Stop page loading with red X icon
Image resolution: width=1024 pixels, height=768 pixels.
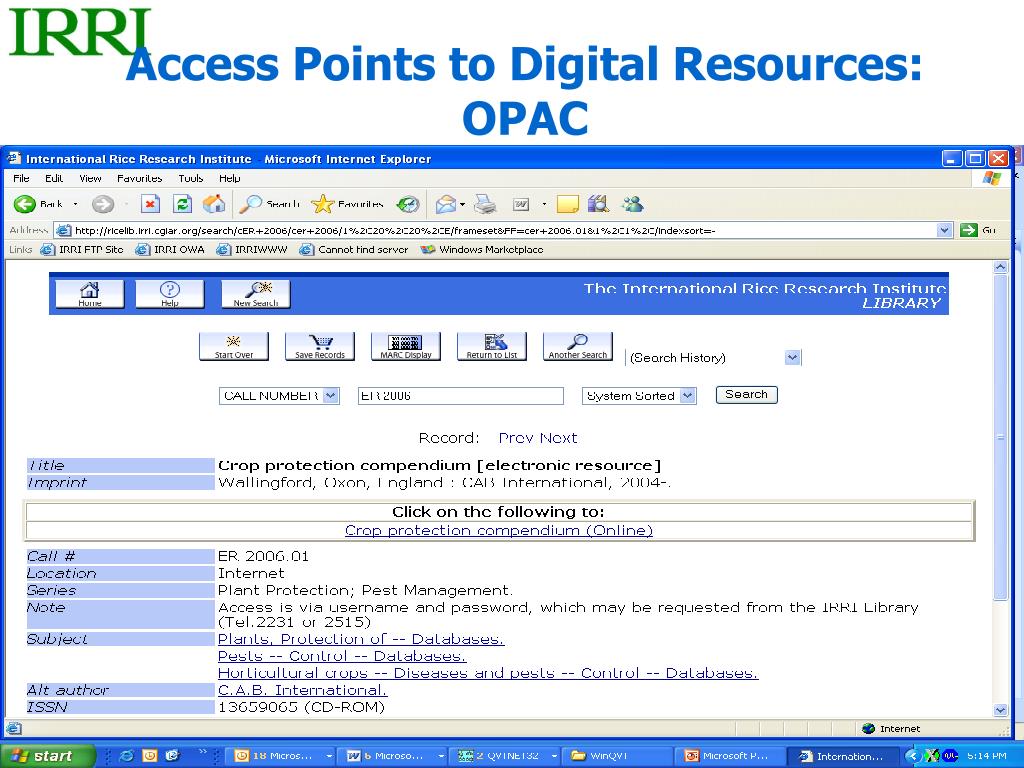pyautogui.click(x=150, y=204)
